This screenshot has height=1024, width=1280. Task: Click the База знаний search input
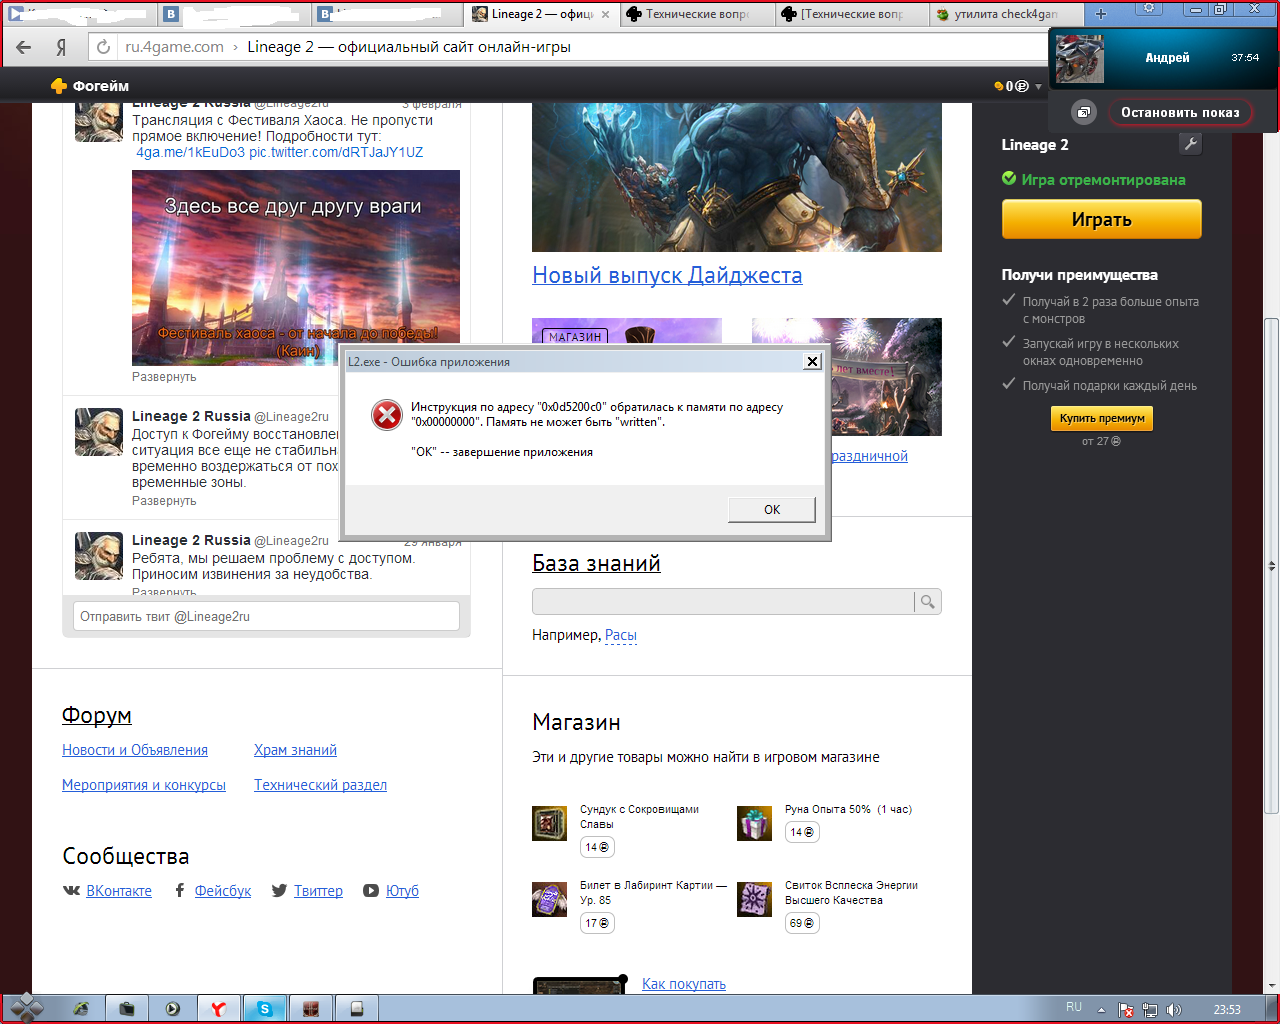pyautogui.click(x=723, y=602)
